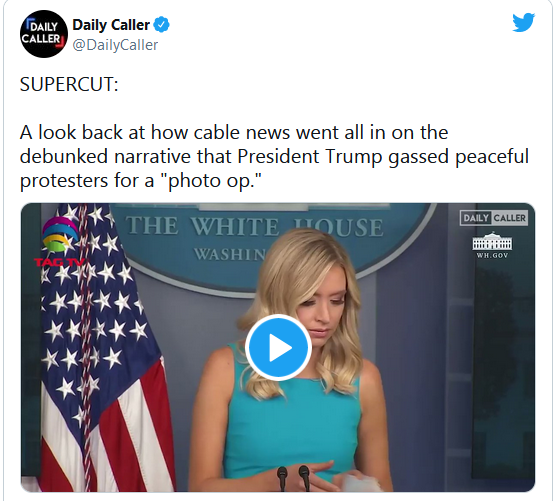Play the embedded video
This screenshot has width=555, height=501.
coord(278,347)
